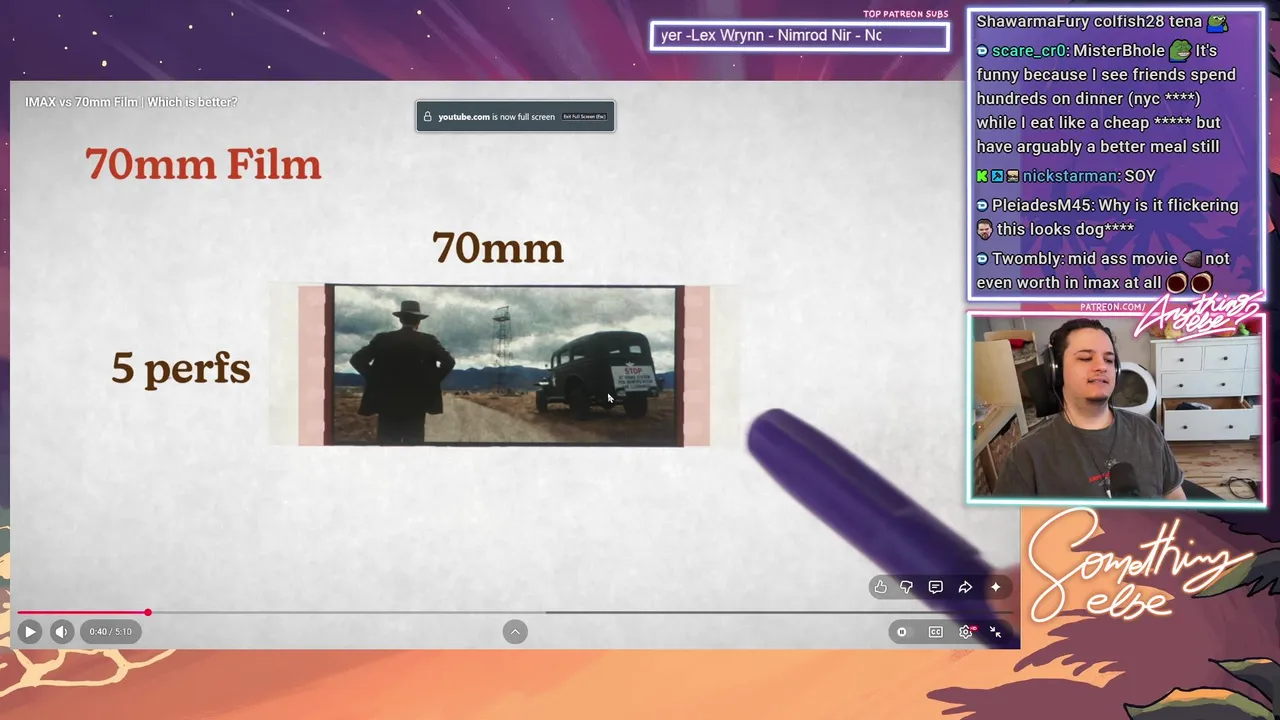Click the PATREON.COM link above the webcam
1280x720 pixels.
(x=1115, y=307)
